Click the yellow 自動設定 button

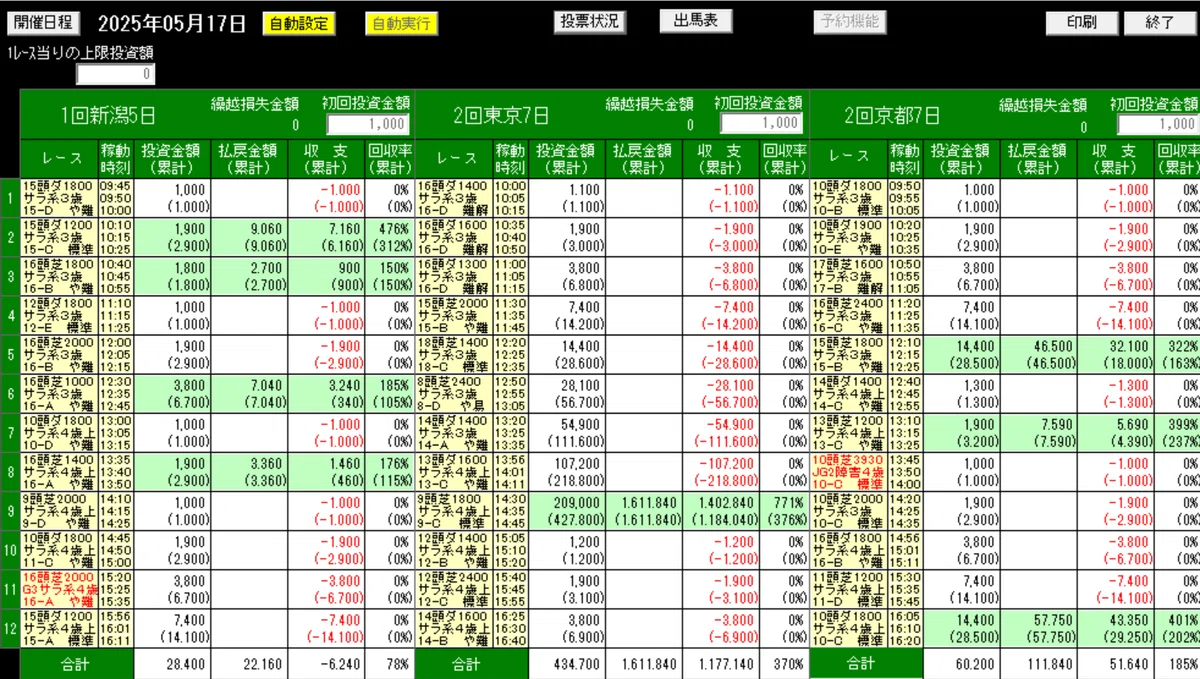[299, 22]
